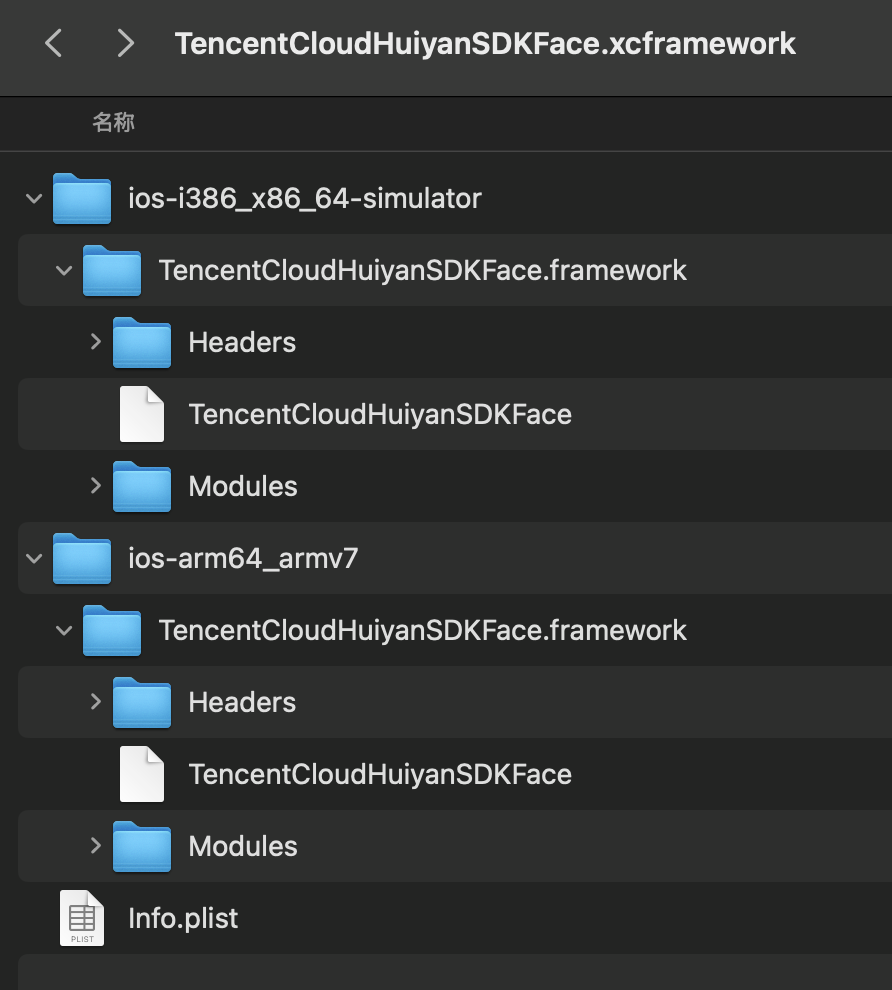Collapse the framework folder under simulator

point(64,271)
